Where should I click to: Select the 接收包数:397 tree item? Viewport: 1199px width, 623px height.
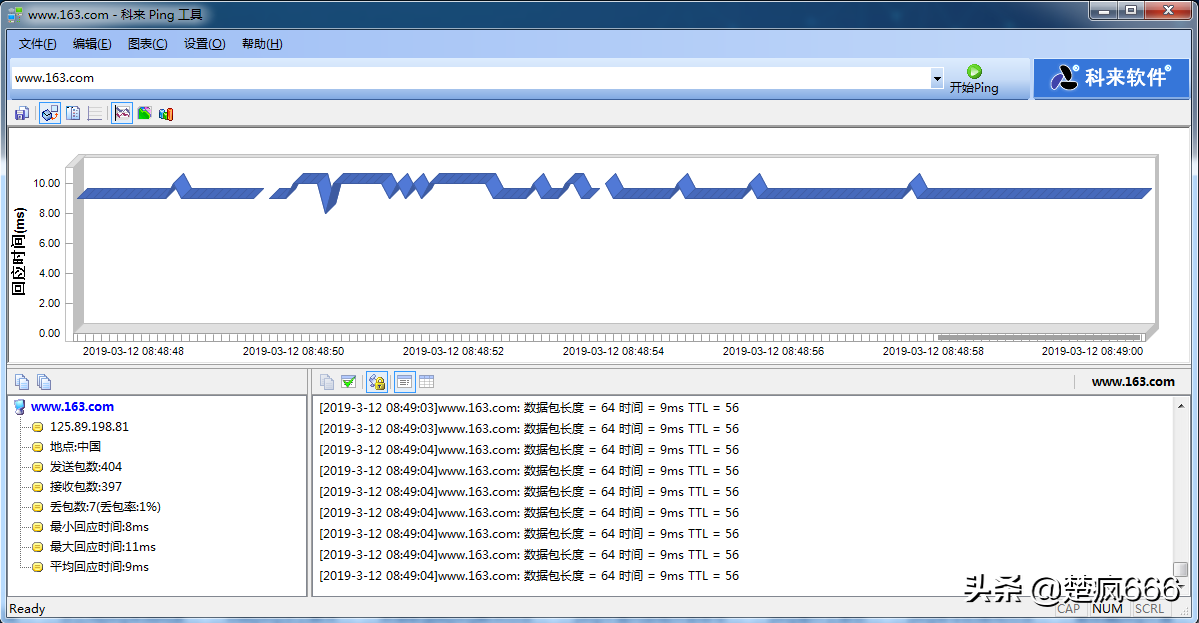click(x=86, y=486)
